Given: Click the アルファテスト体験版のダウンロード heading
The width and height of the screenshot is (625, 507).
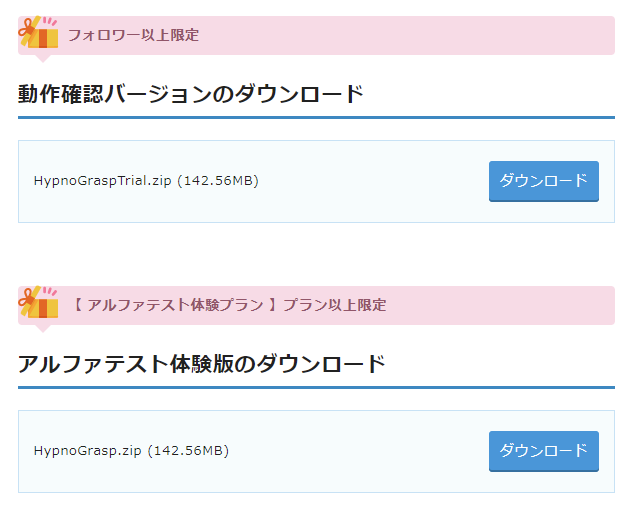Looking at the screenshot, I should click(201, 364).
